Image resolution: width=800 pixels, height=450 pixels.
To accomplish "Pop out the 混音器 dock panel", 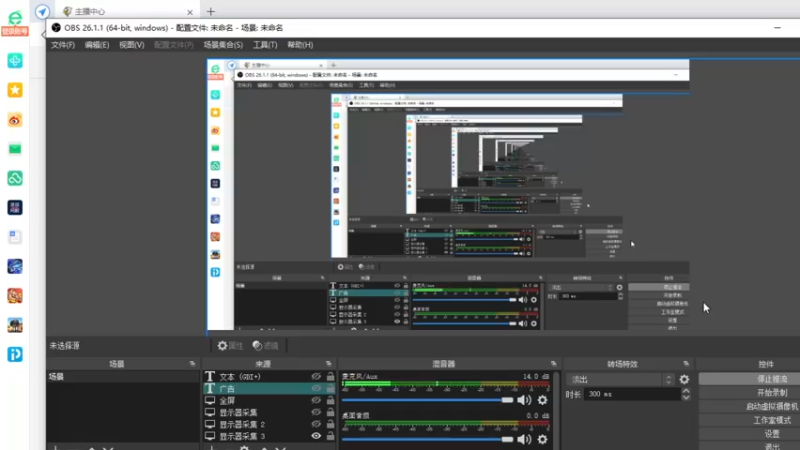I will pos(554,364).
